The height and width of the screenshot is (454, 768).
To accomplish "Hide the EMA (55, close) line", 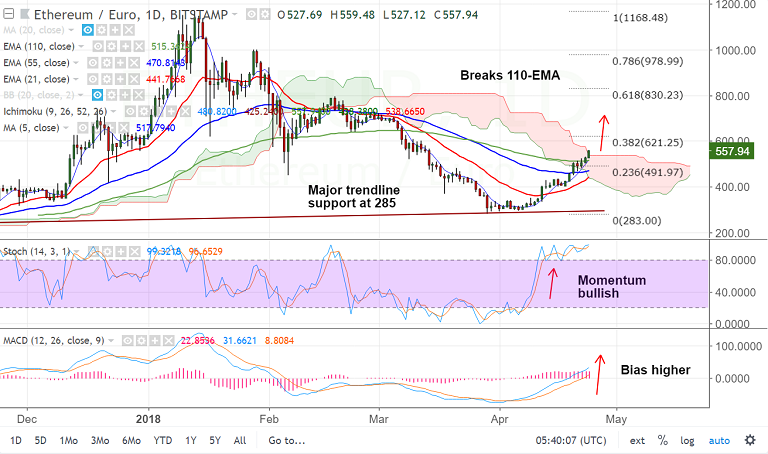I will (93, 63).
